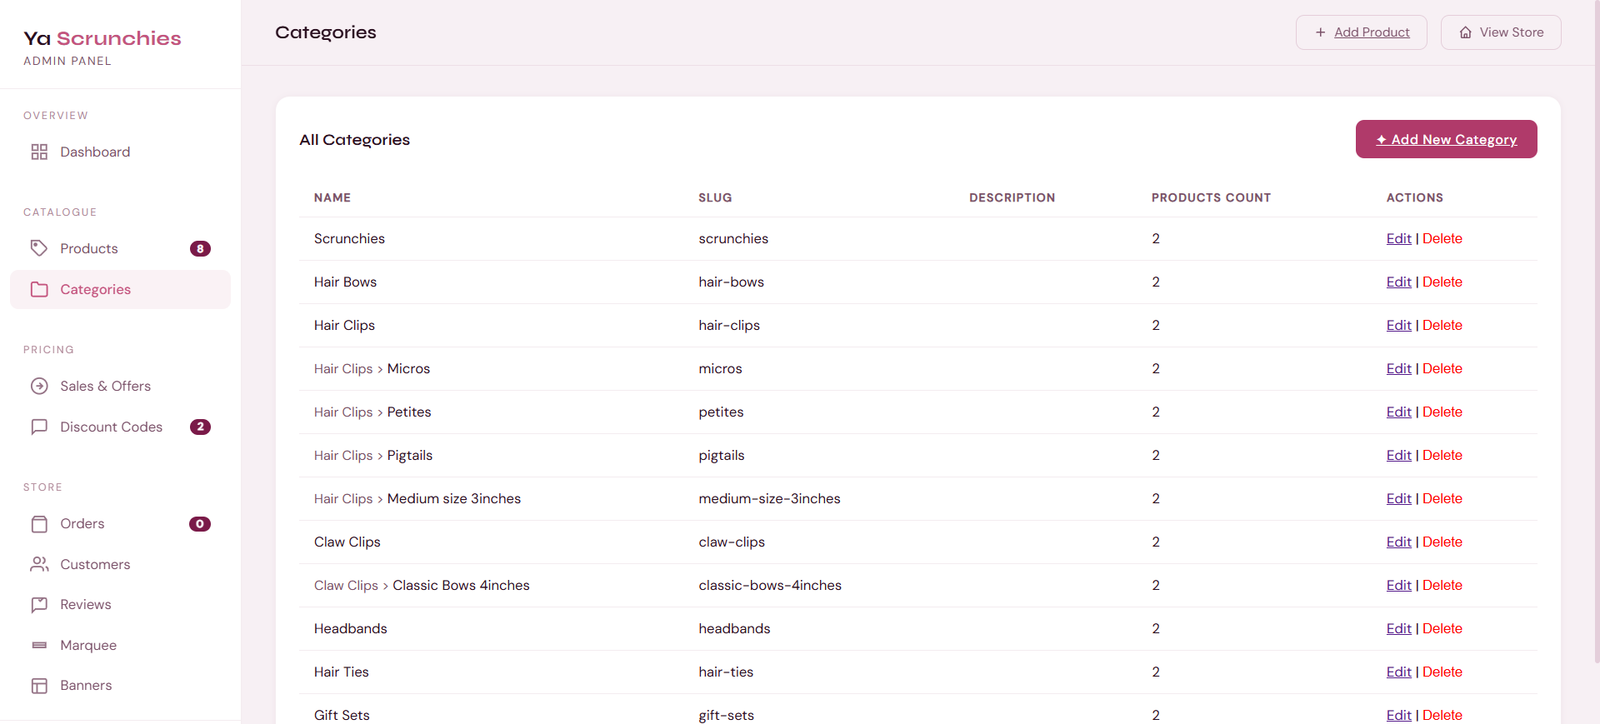The width and height of the screenshot is (1600, 724).
Task: Click the View Store button
Action: tap(1500, 32)
